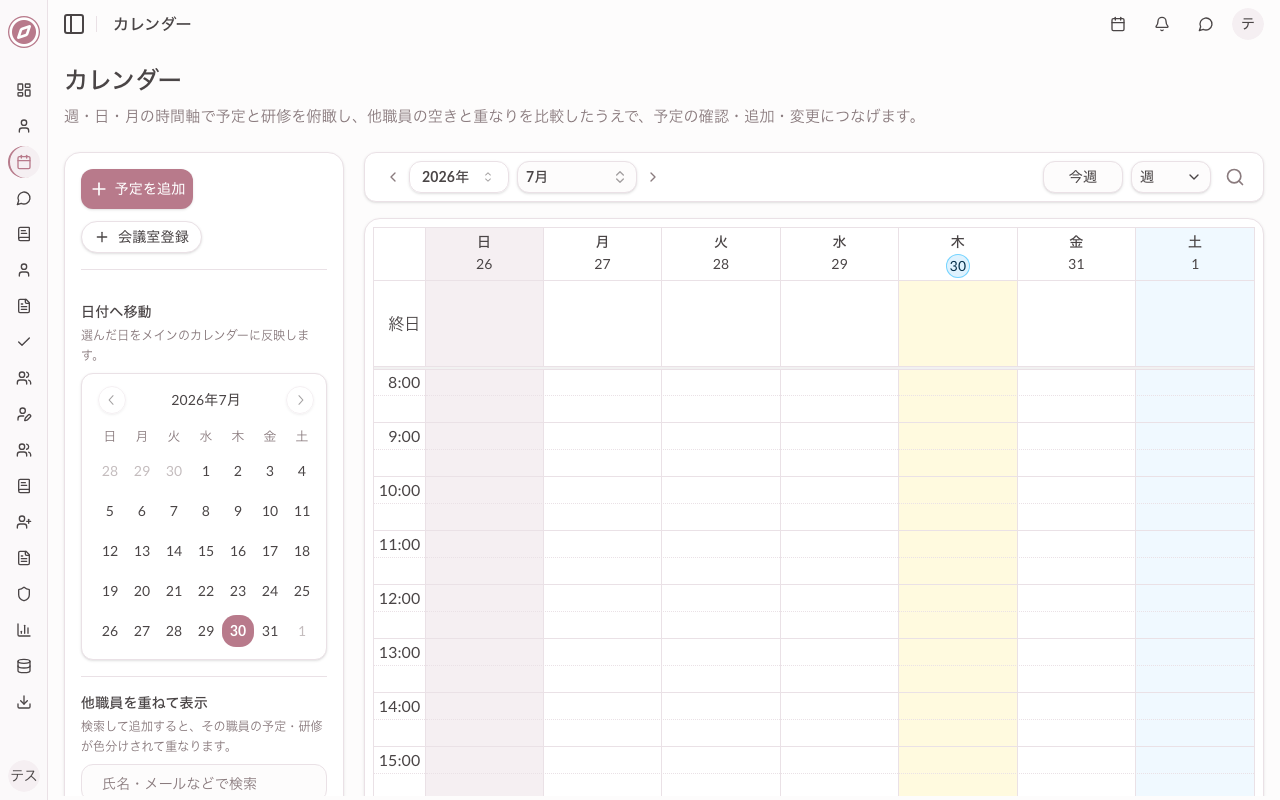This screenshot has height=800, width=1280.
Task: Click the 金 31 column header in the week grid
Action: 1076,254
